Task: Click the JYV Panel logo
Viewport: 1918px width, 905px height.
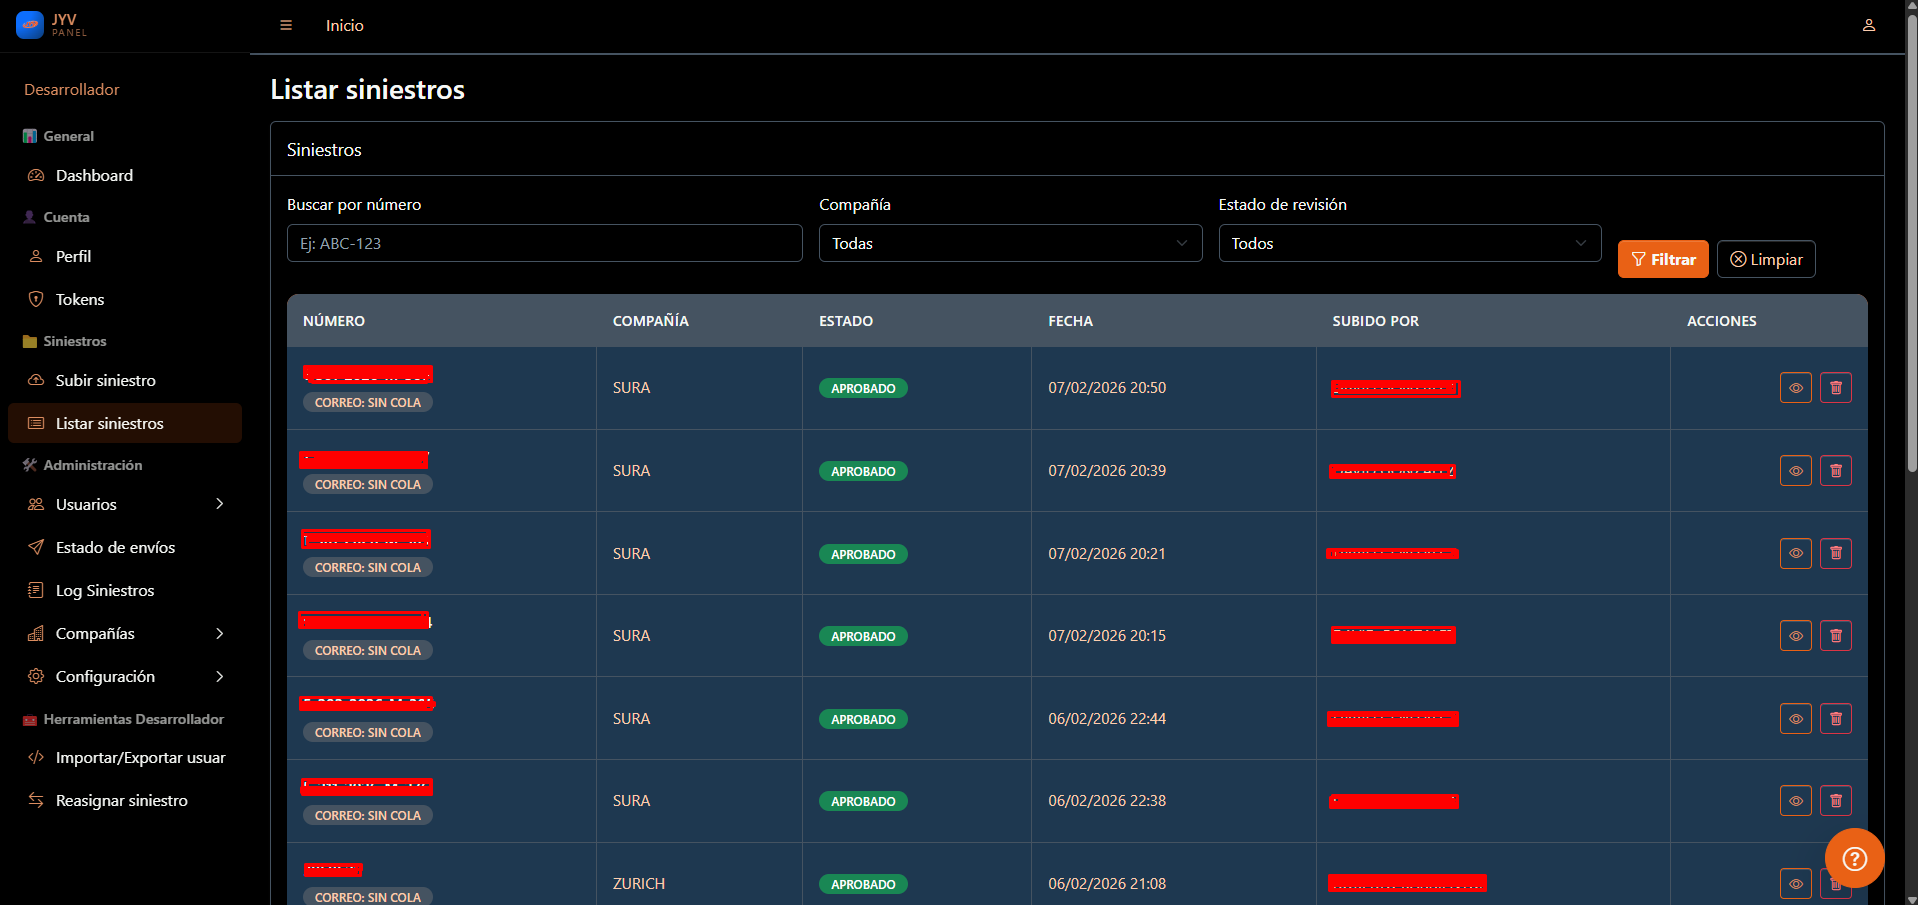Action: coord(52,25)
